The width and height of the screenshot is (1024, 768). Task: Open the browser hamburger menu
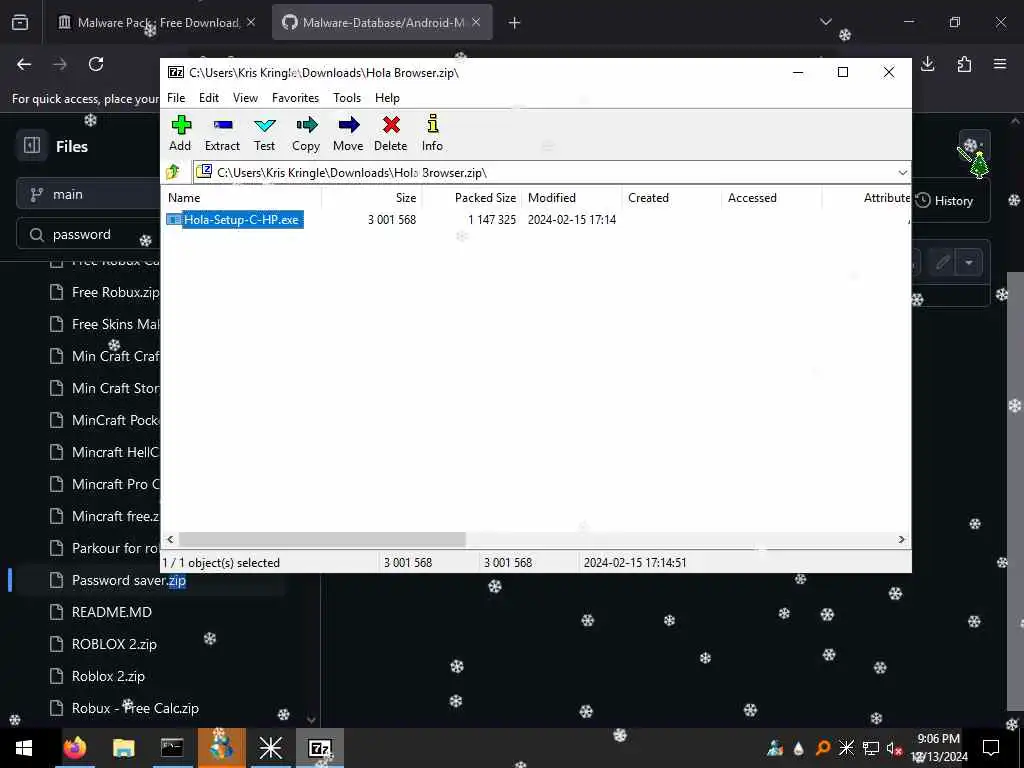coord(1000,64)
